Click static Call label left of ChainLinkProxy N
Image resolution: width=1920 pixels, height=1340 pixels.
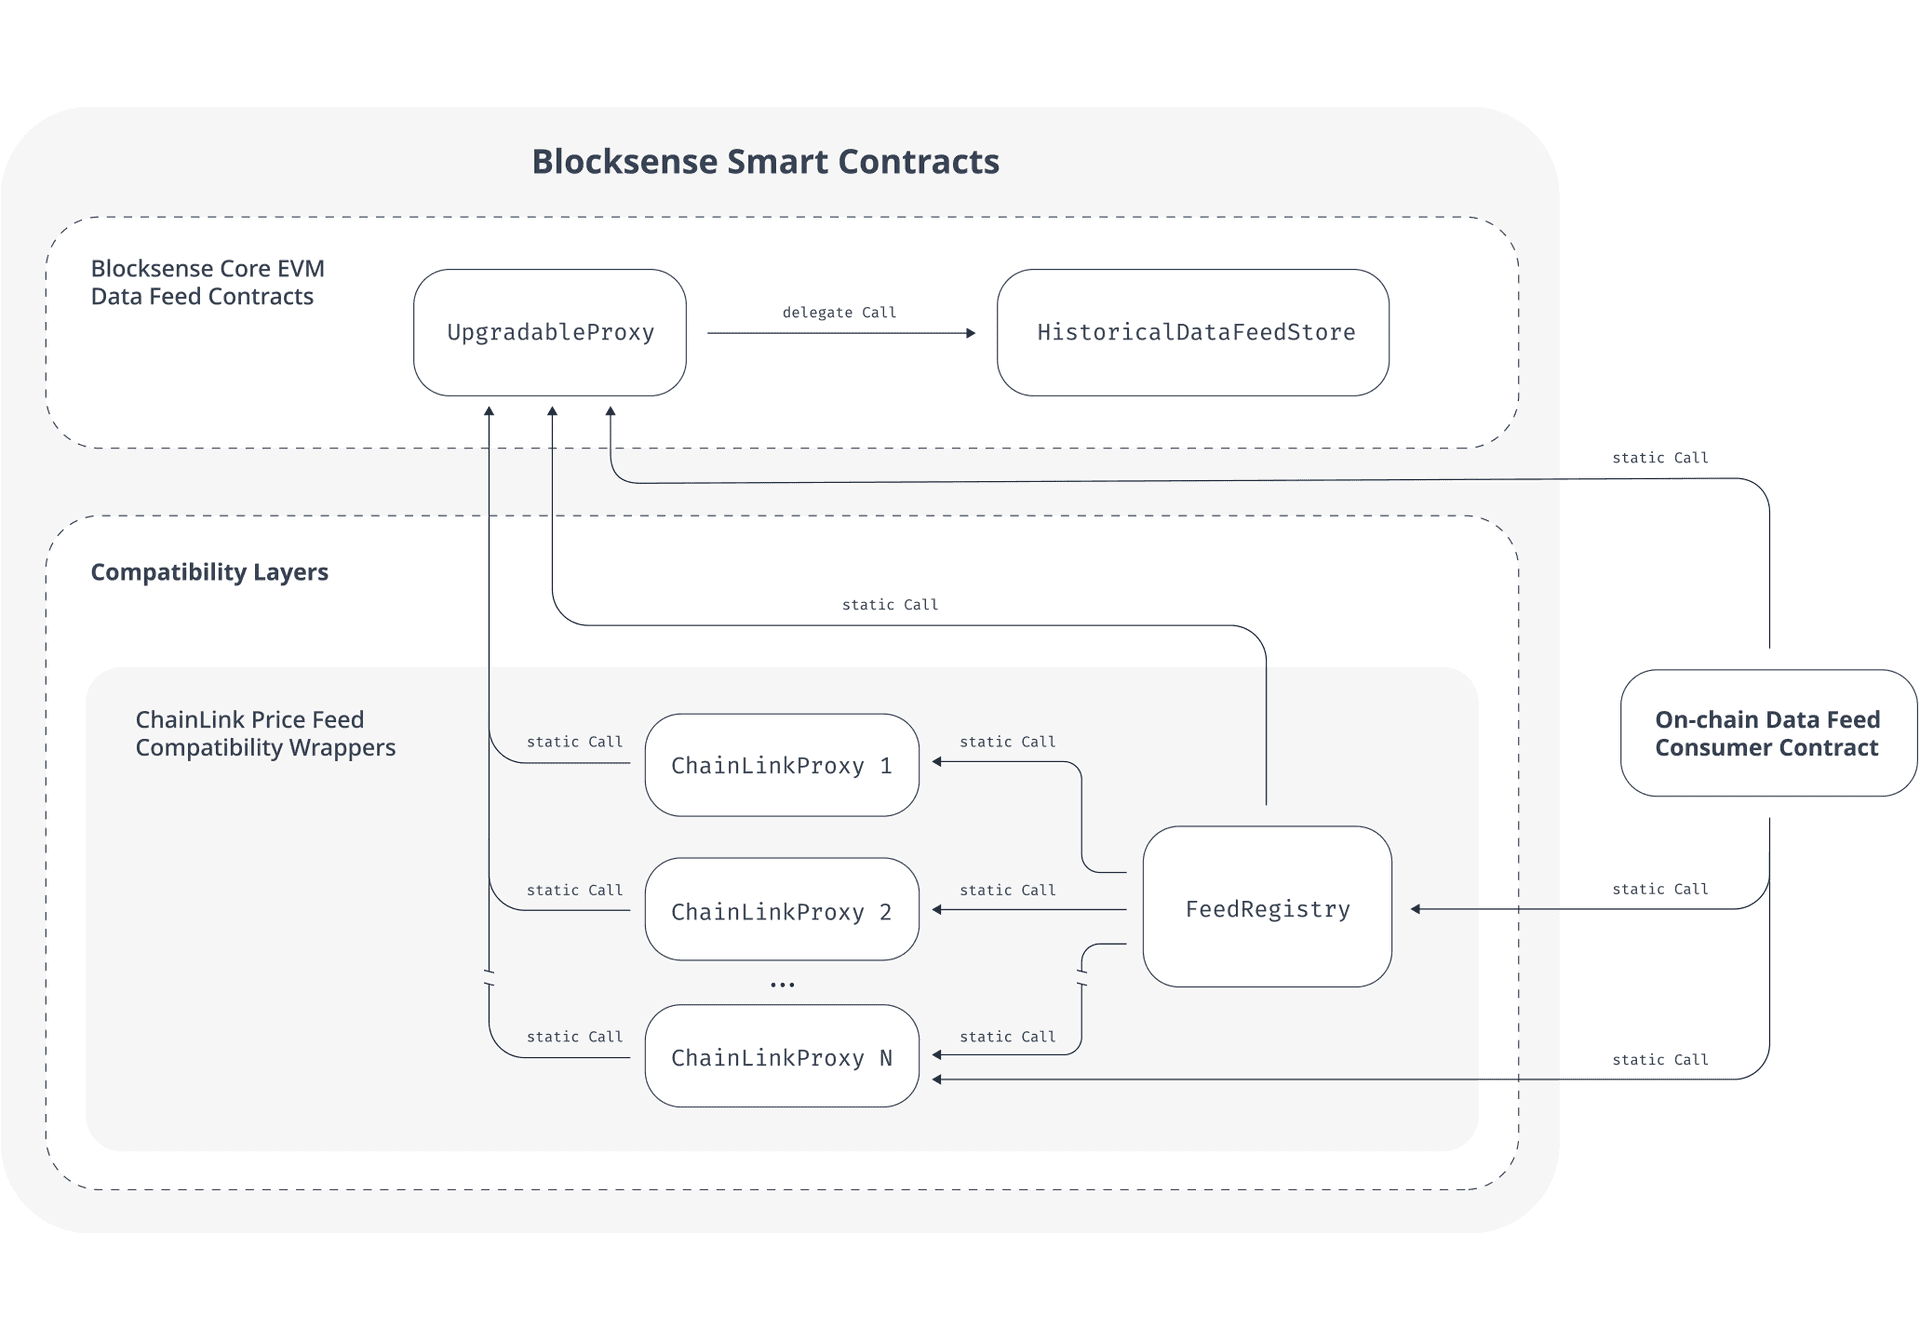click(574, 1036)
